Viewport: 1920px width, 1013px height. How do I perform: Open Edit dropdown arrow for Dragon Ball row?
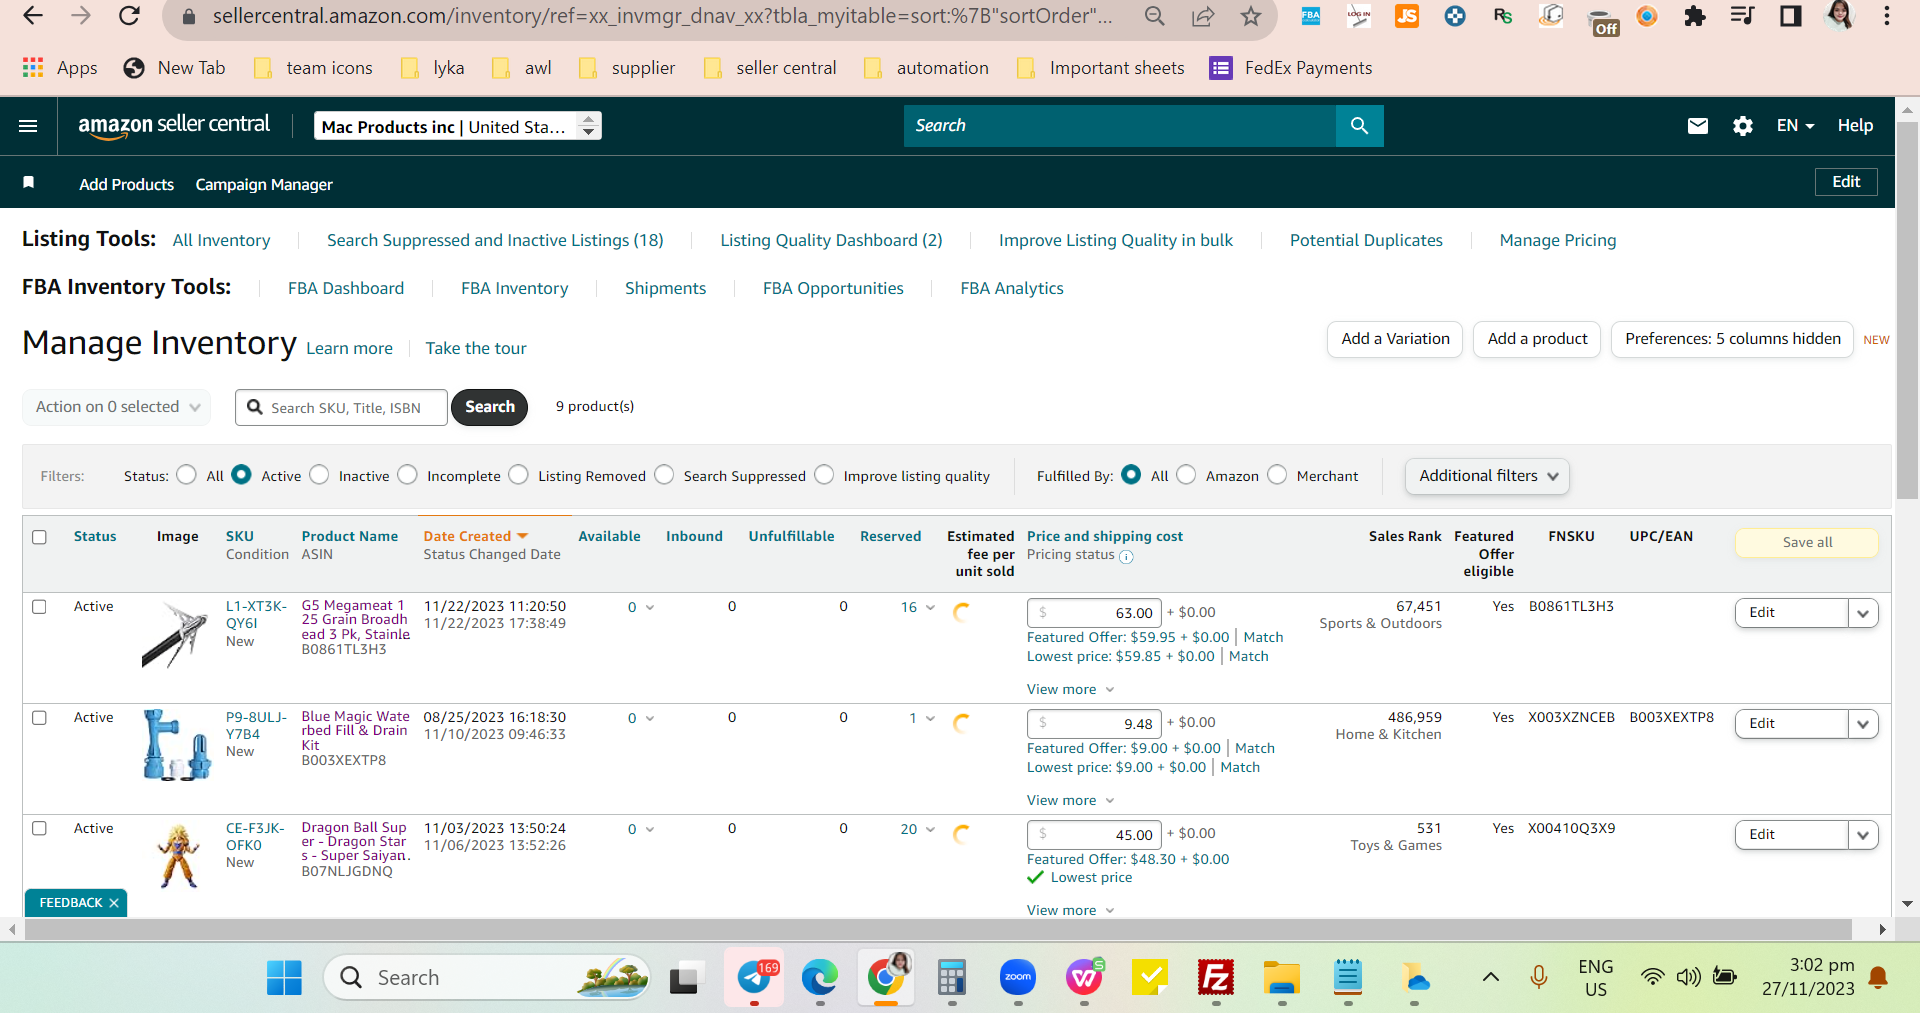1863,835
